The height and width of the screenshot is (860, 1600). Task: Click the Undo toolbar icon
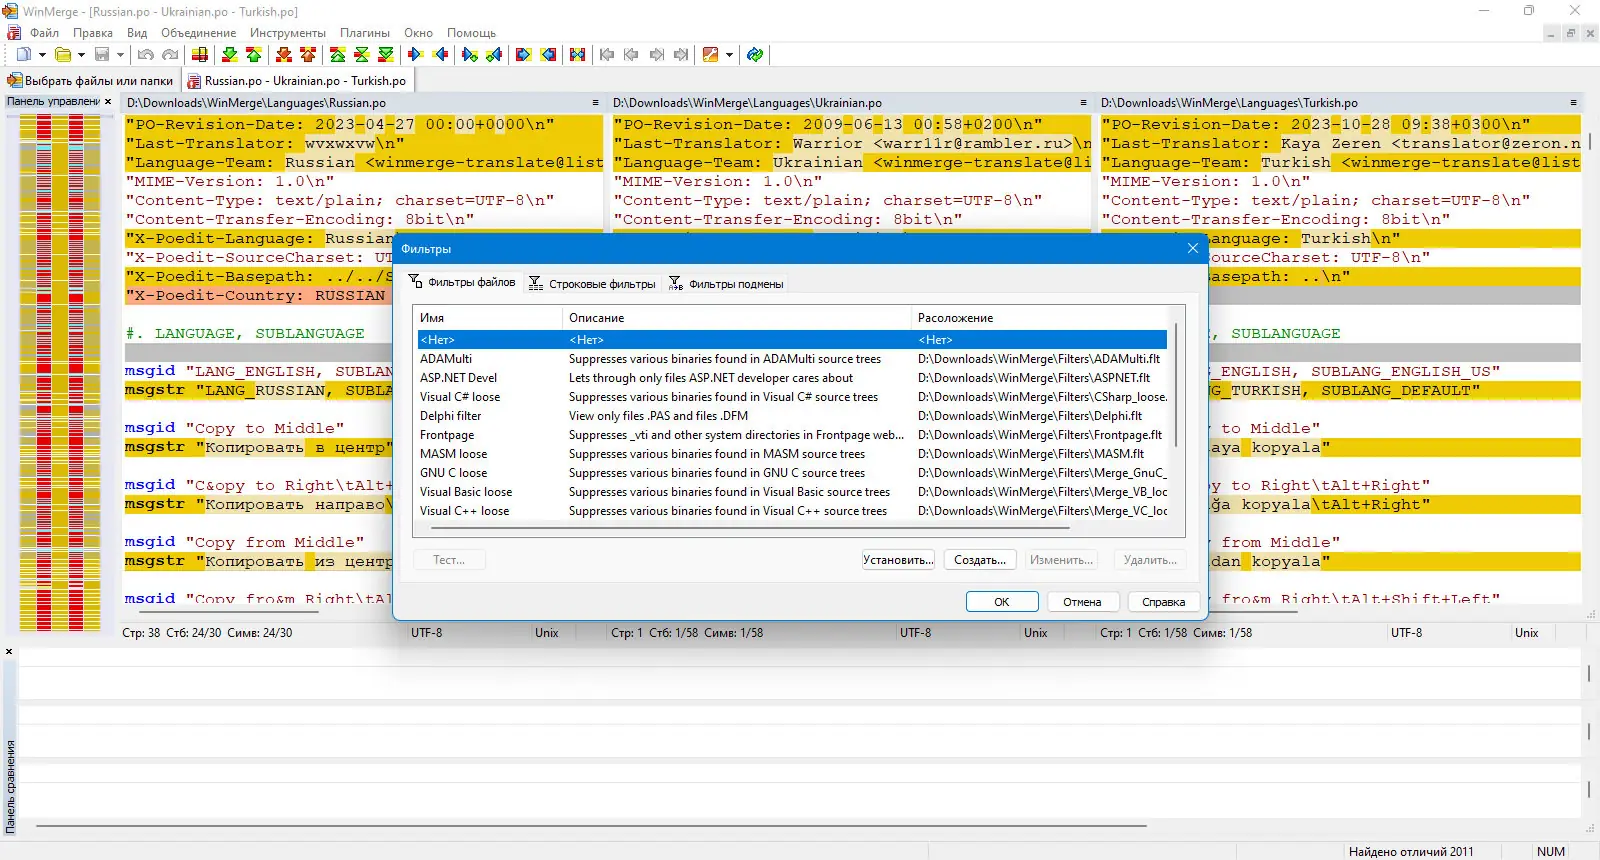pyautogui.click(x=146, y=55)
